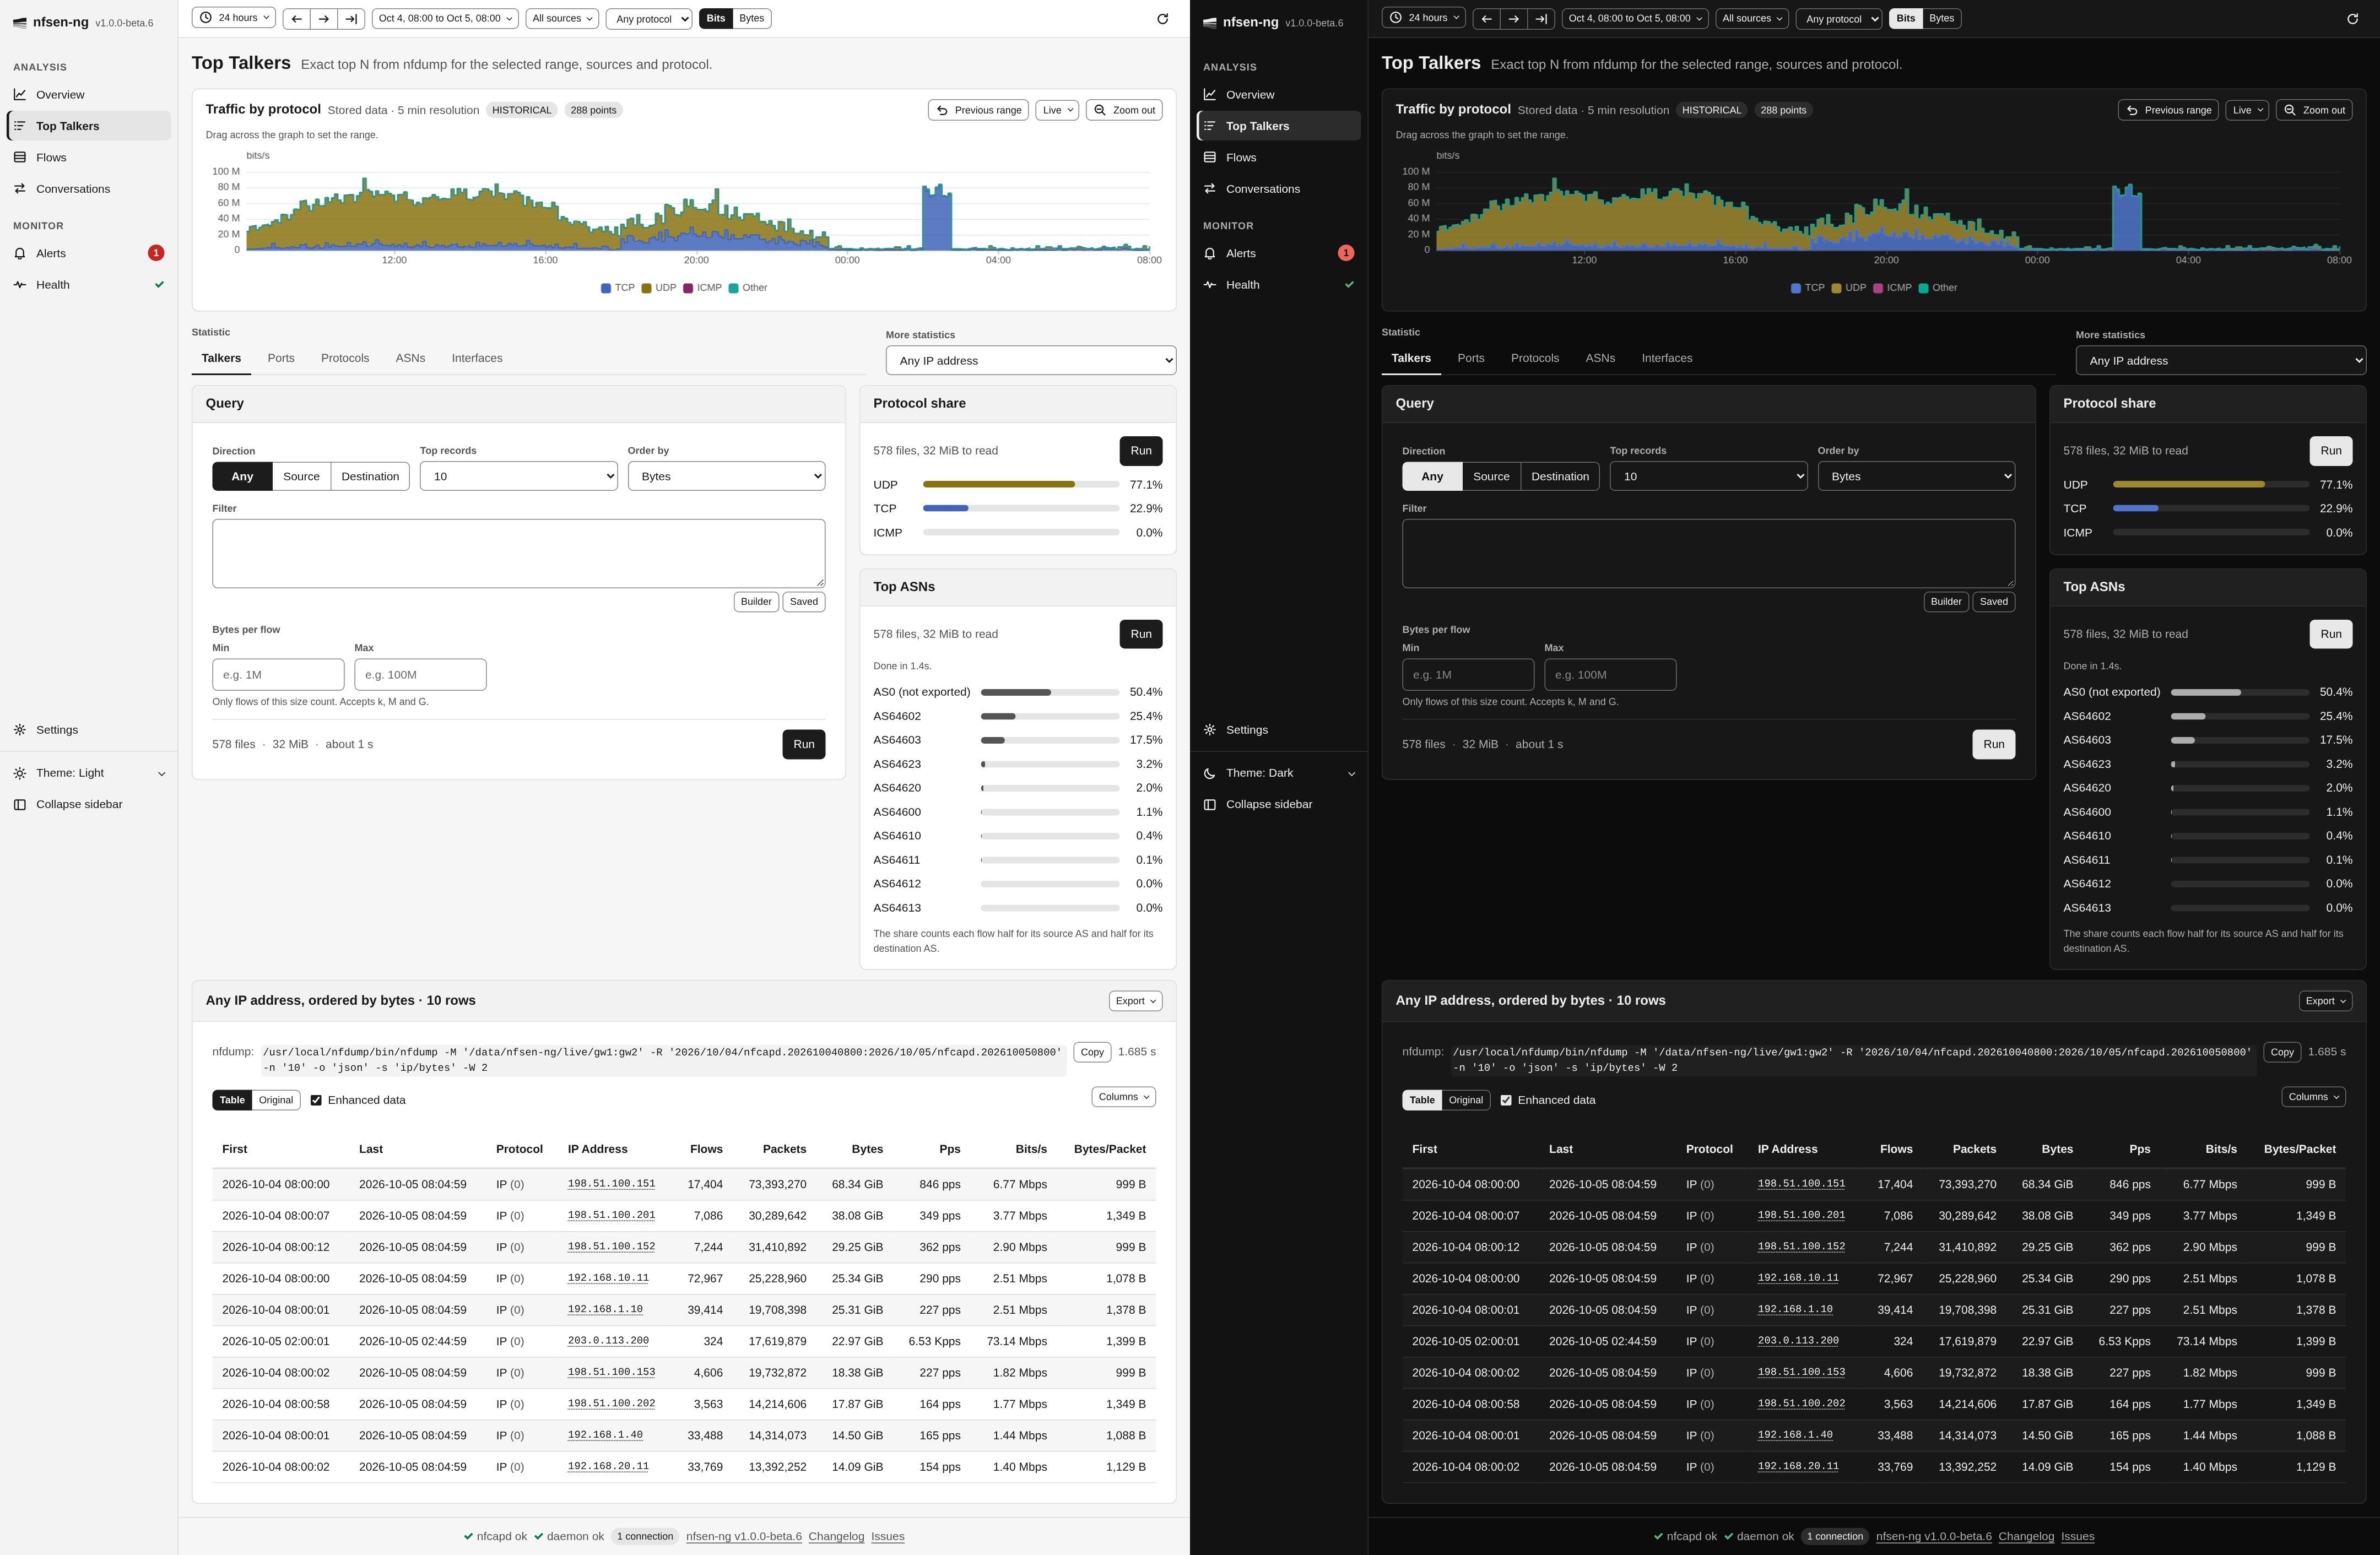This screenshot has height=1555, width=2380.
Task: Click UDP legend swatch under dark theme graph
Action: click(x=1837, y=288)
